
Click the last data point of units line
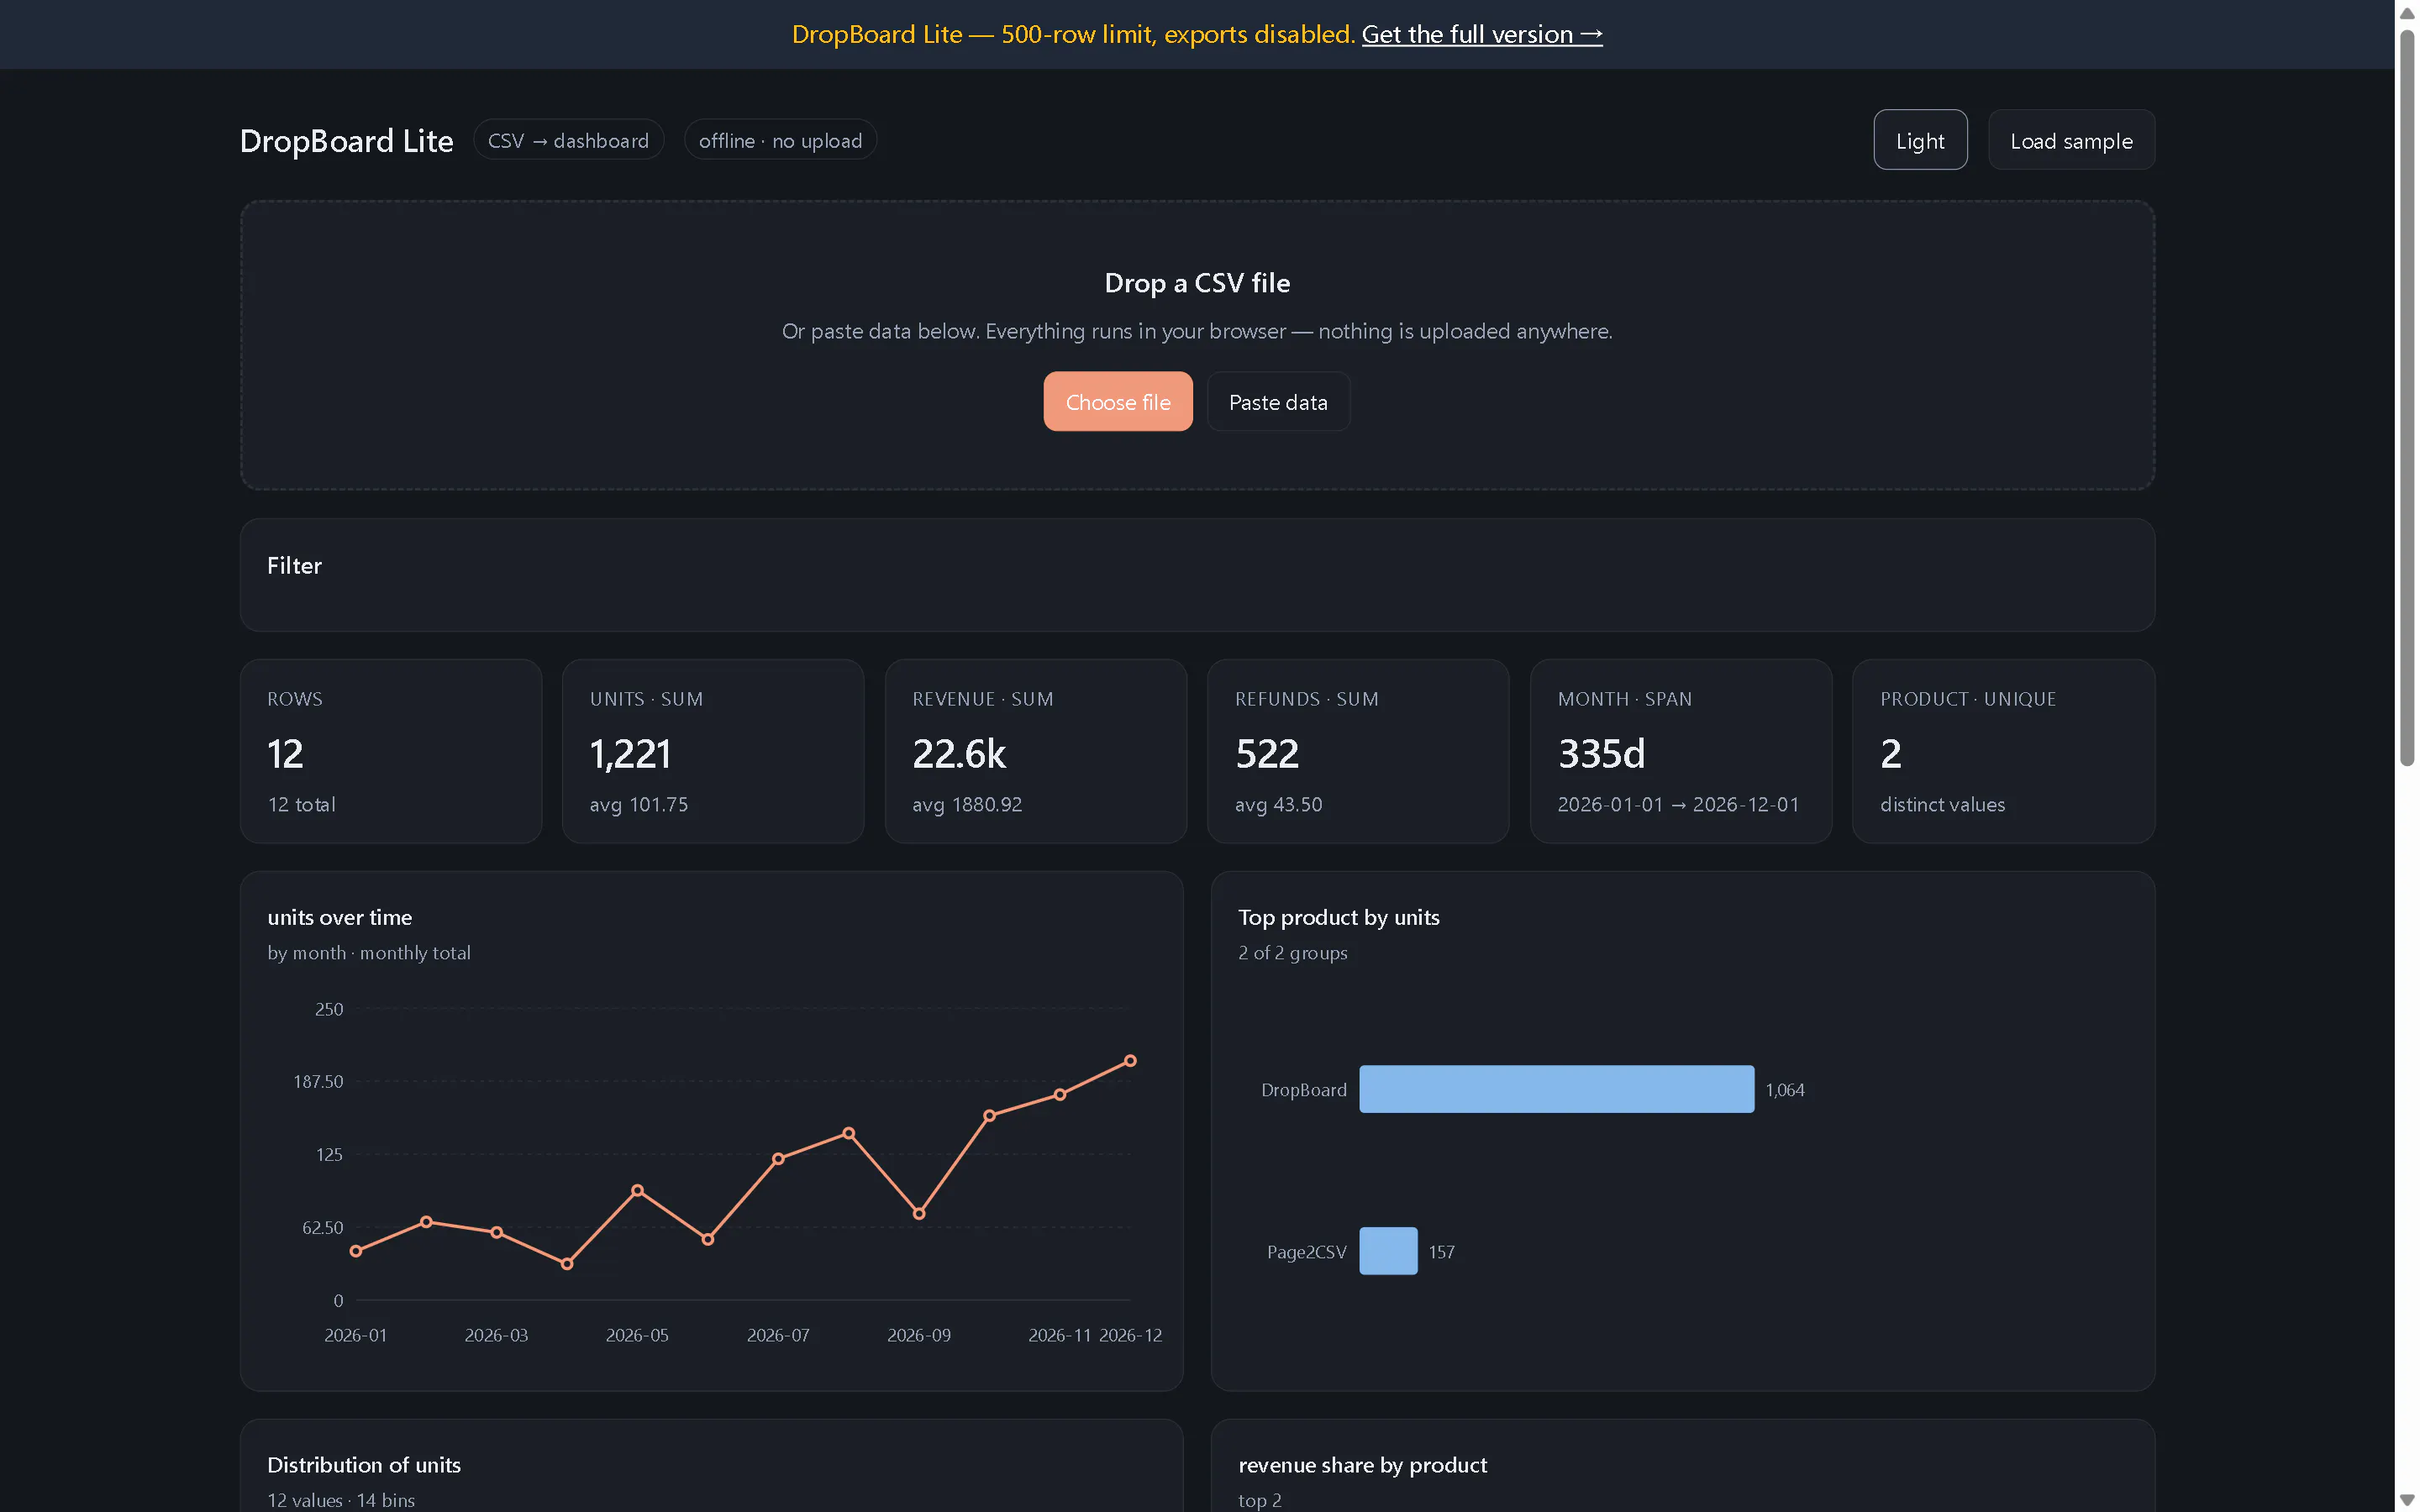[1130, 1061]
